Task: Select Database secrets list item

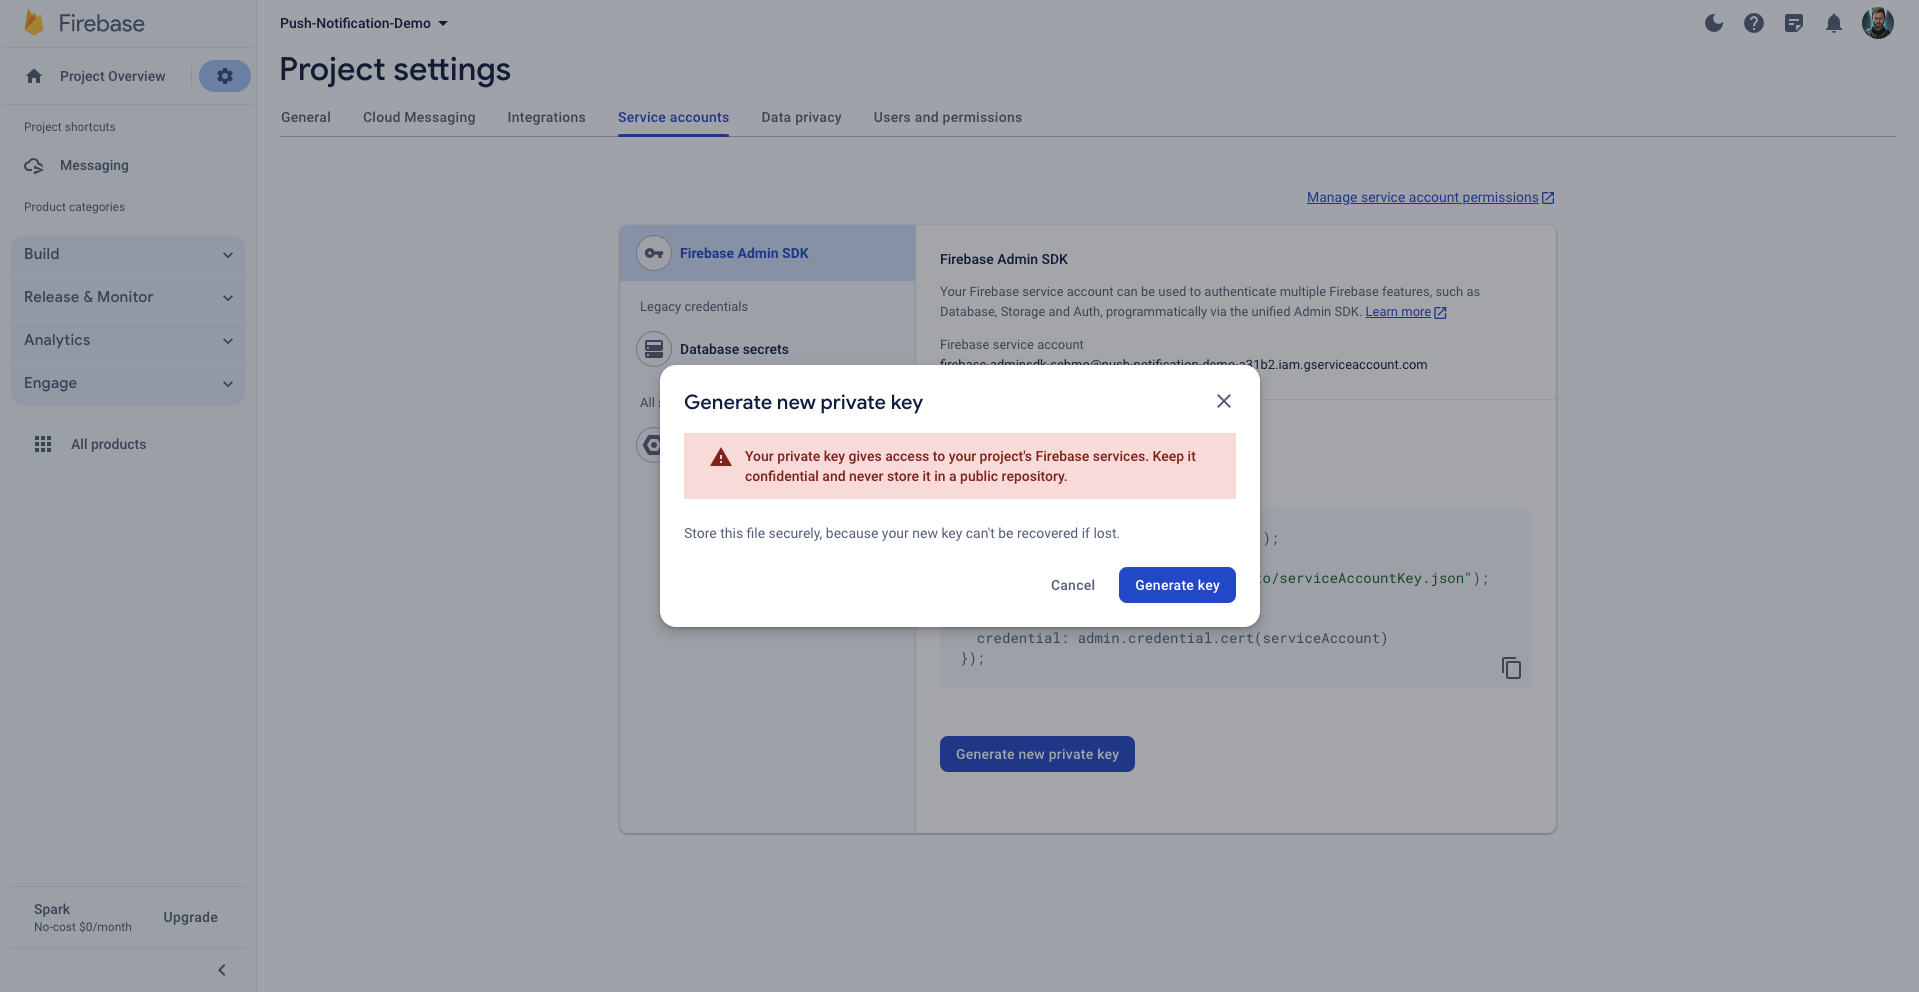Action: [x=768, y=349]
